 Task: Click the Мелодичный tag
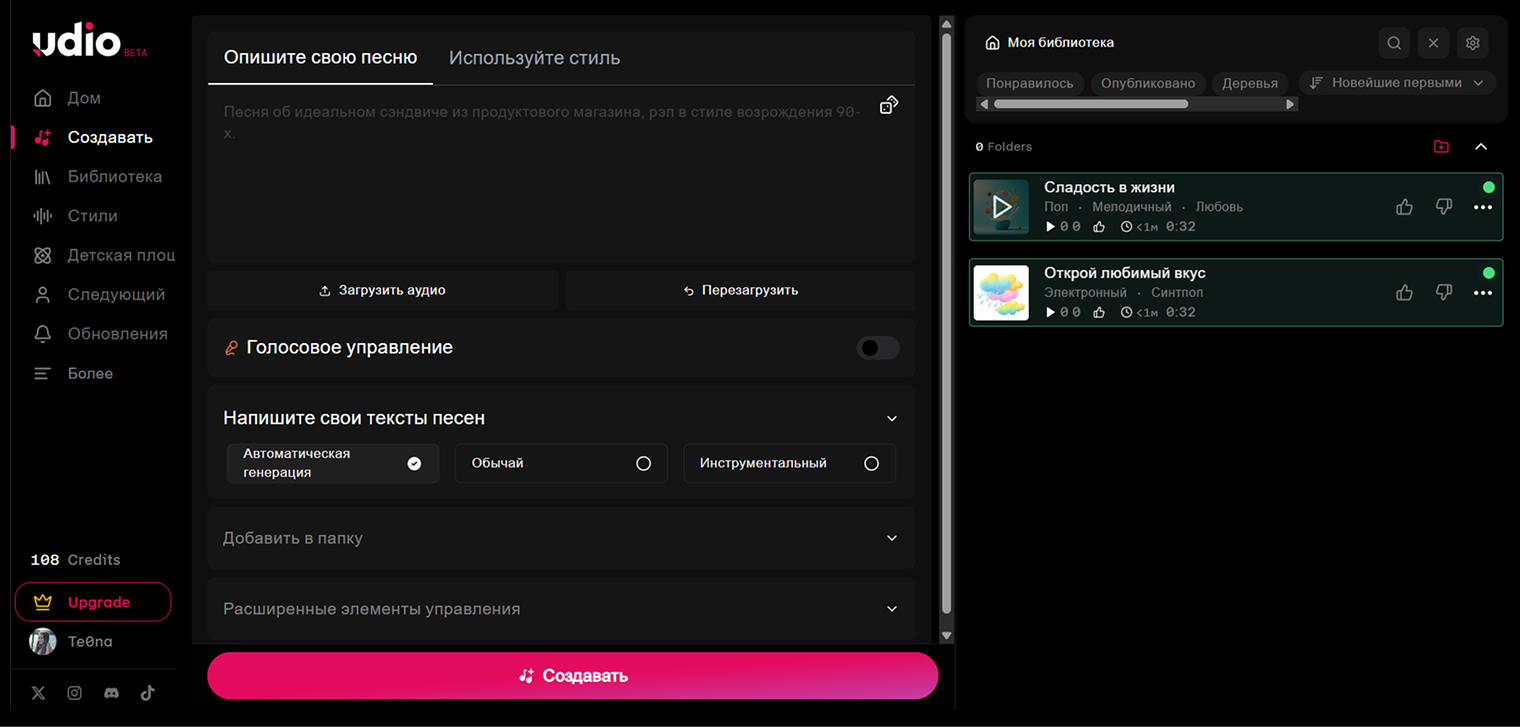coord(1131,207)
